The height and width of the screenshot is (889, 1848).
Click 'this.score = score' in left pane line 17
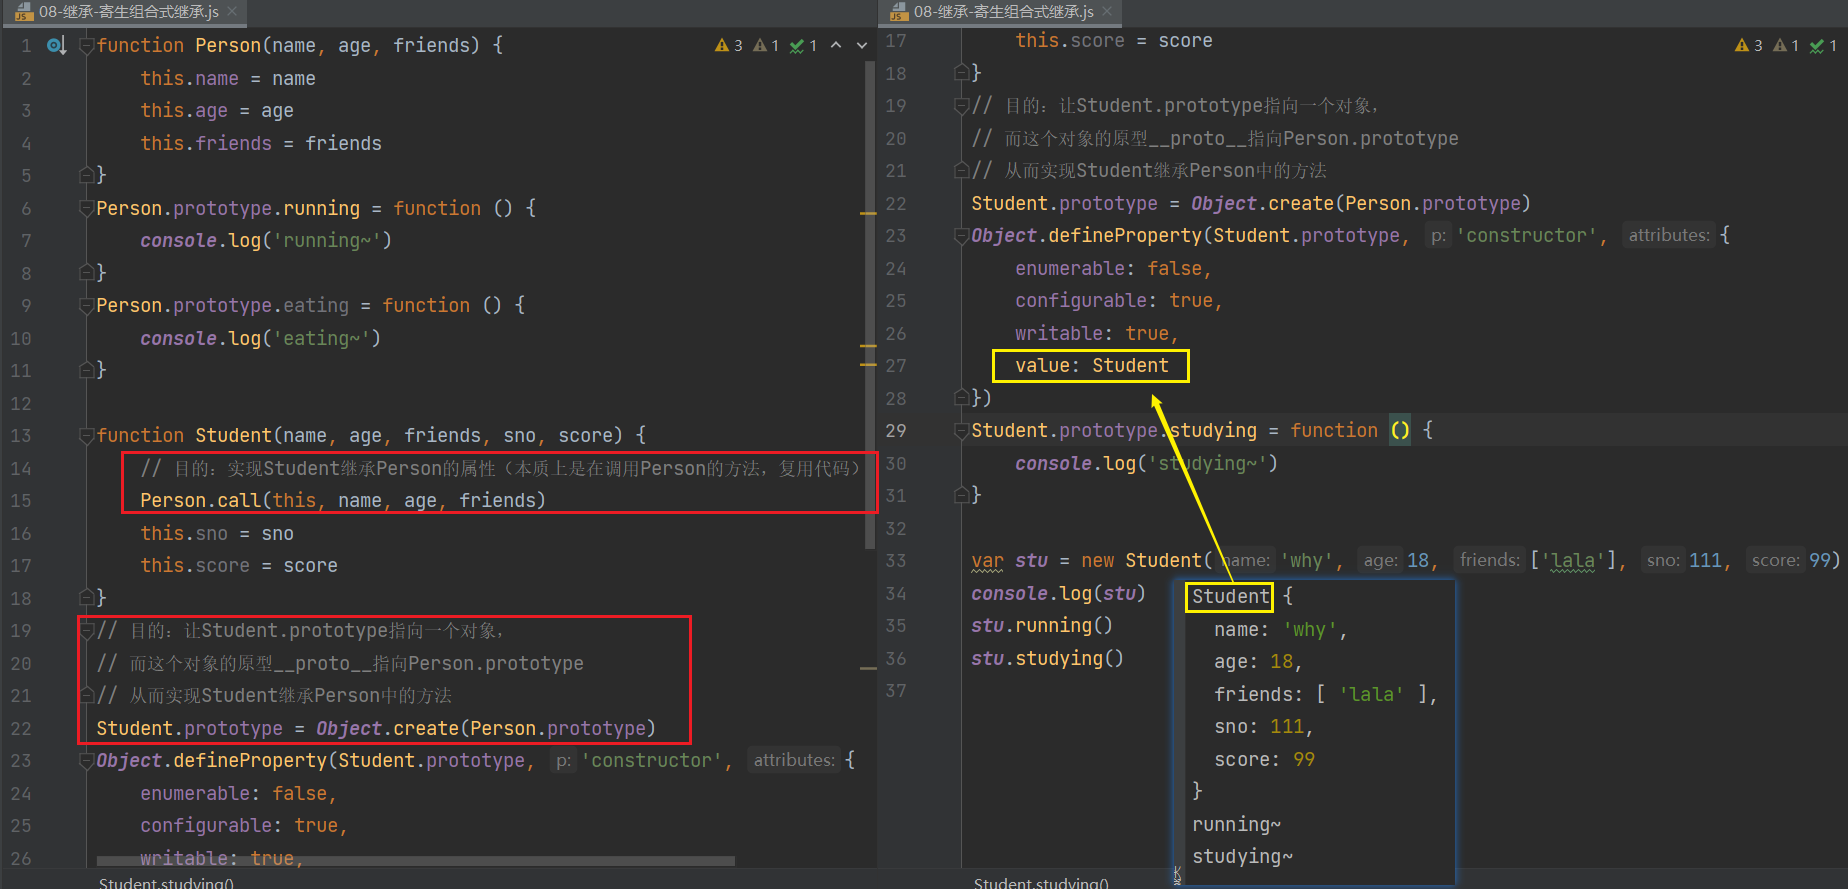(x=239, y=565)
